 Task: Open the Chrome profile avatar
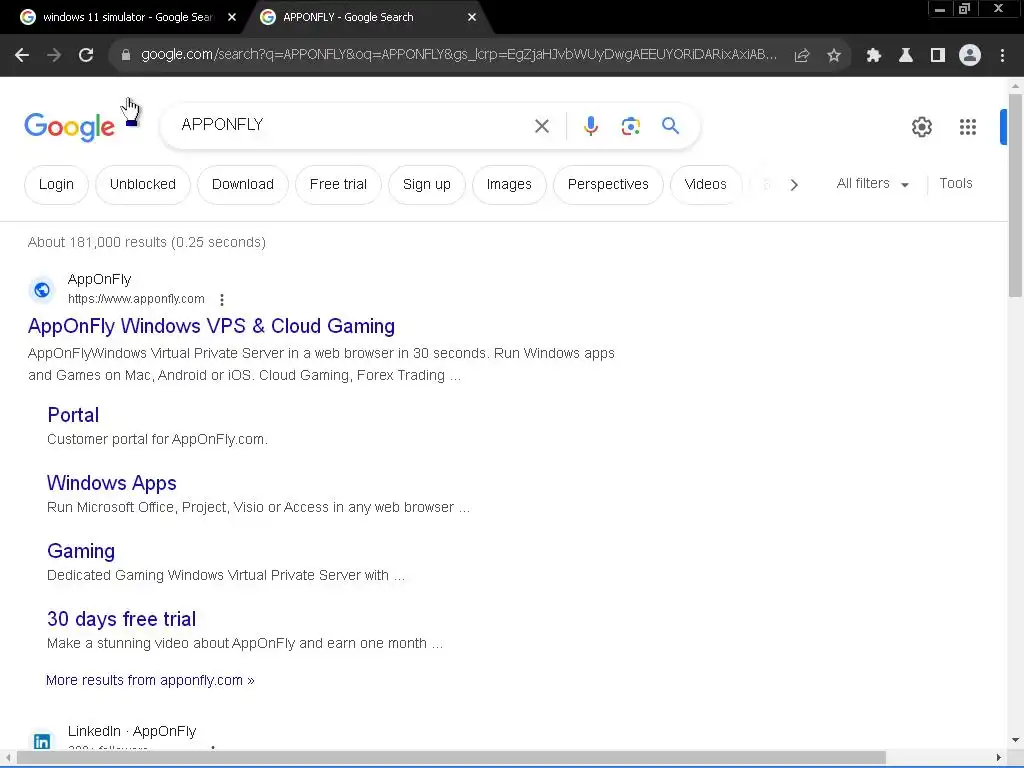coord(970,56)
